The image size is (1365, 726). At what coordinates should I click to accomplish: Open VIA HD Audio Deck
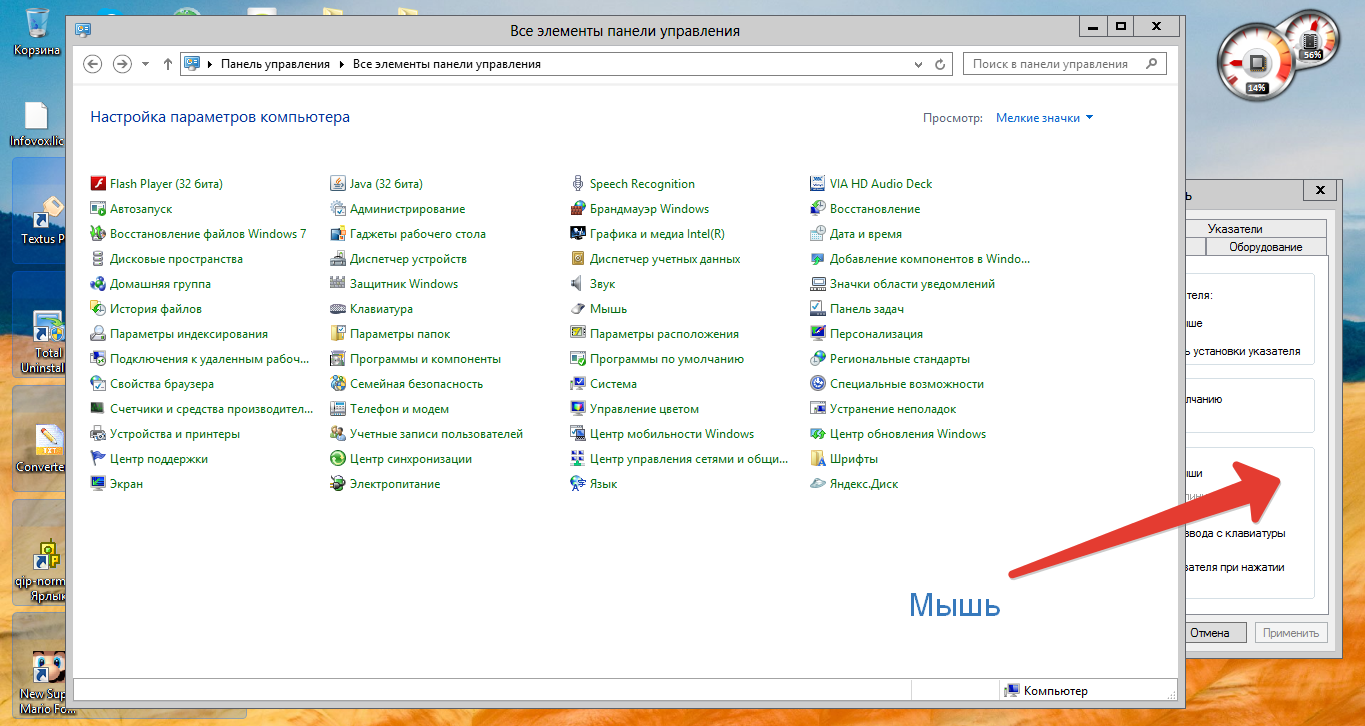click(880, 184)
